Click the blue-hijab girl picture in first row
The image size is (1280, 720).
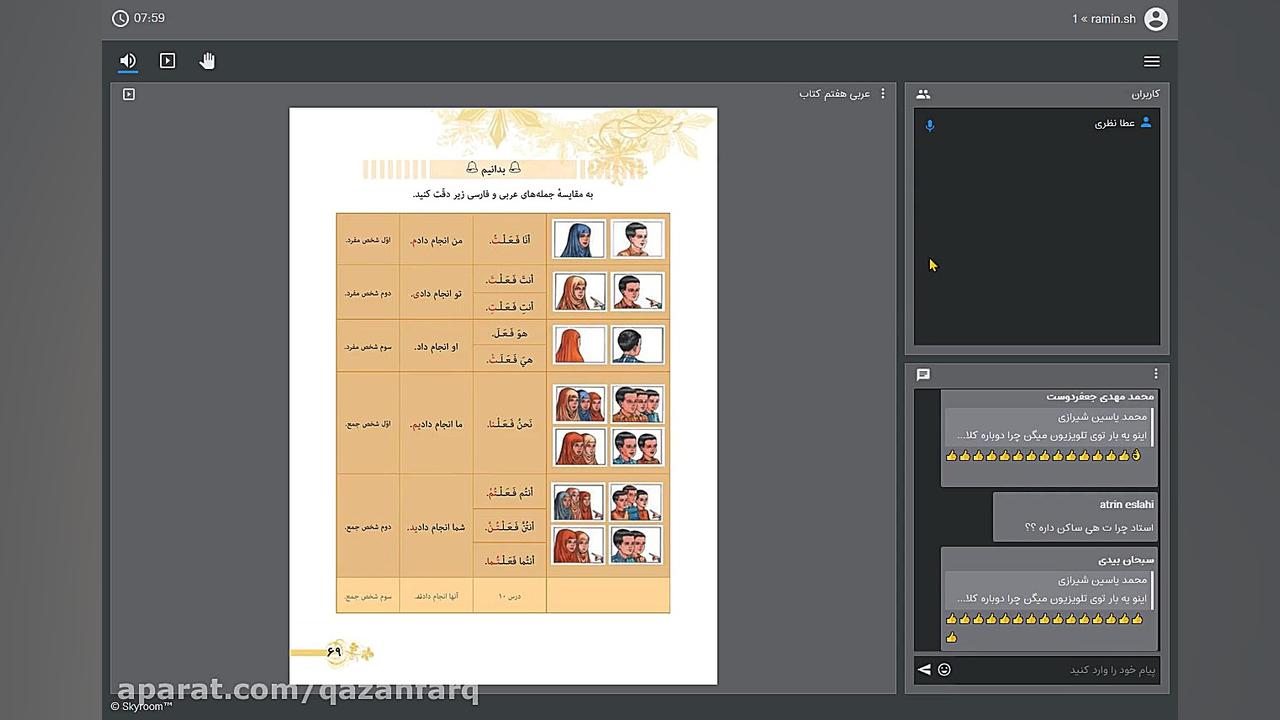tap(580, 240)
